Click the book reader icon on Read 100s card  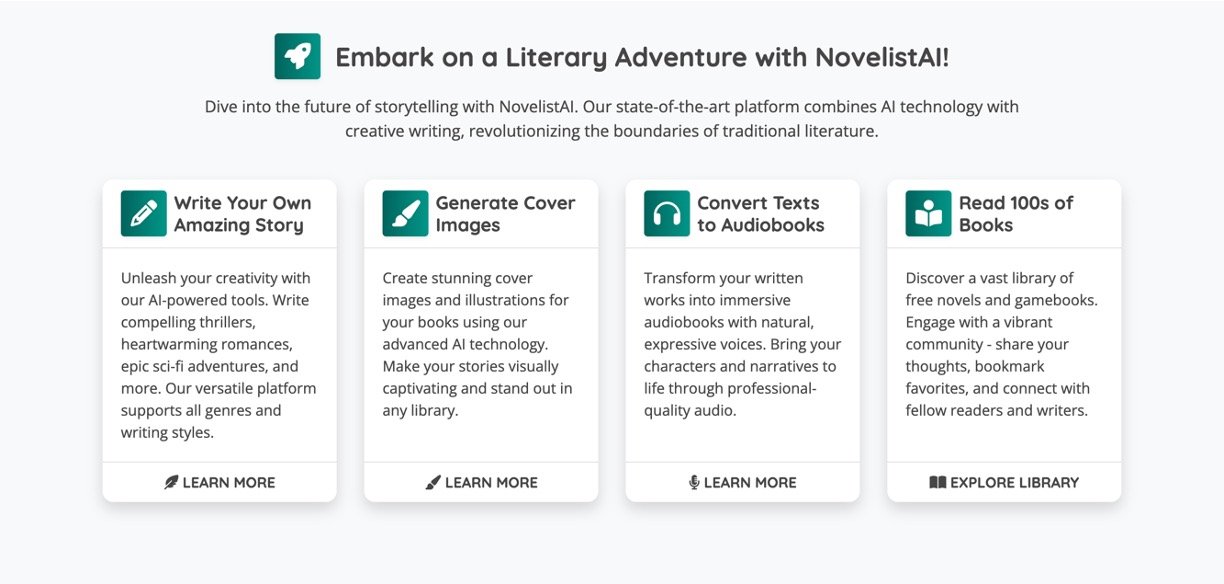pos(928,213)
